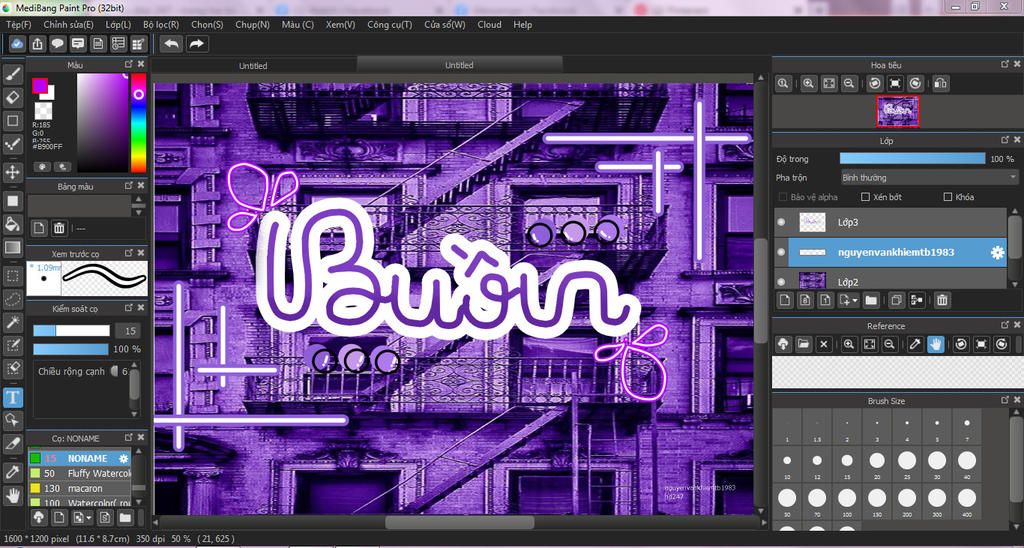Hide the nguyenvankhiemtb1983 layer
Viewport: 1024px width, 548px height.
[x=781, y=252]
